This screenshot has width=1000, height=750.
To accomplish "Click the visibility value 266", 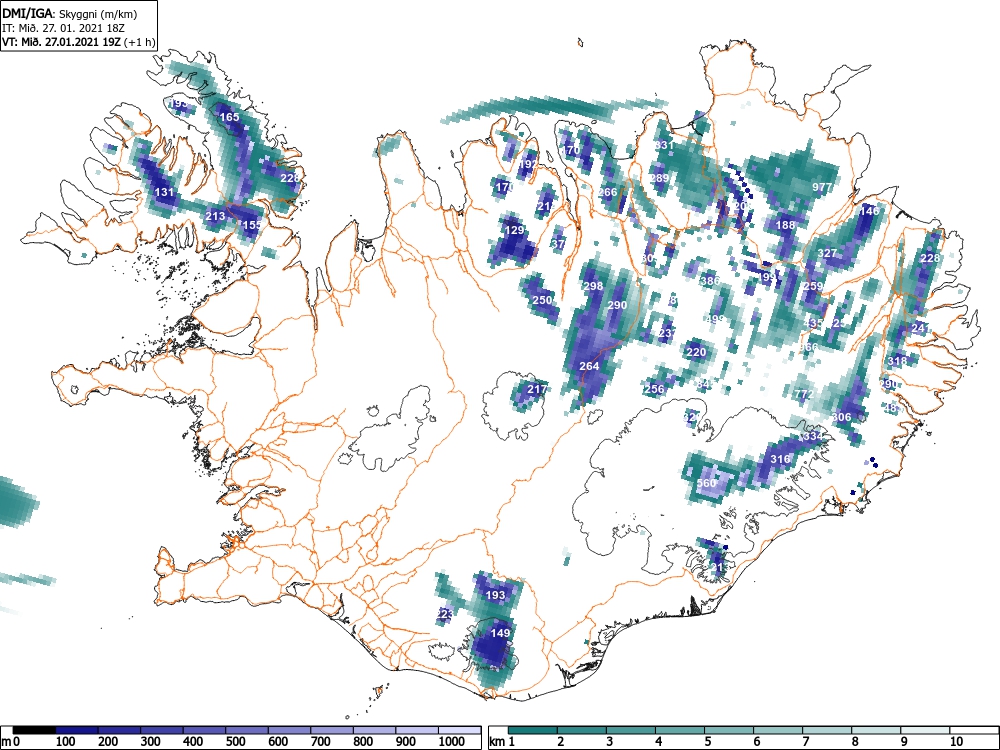I will [607, 192].
